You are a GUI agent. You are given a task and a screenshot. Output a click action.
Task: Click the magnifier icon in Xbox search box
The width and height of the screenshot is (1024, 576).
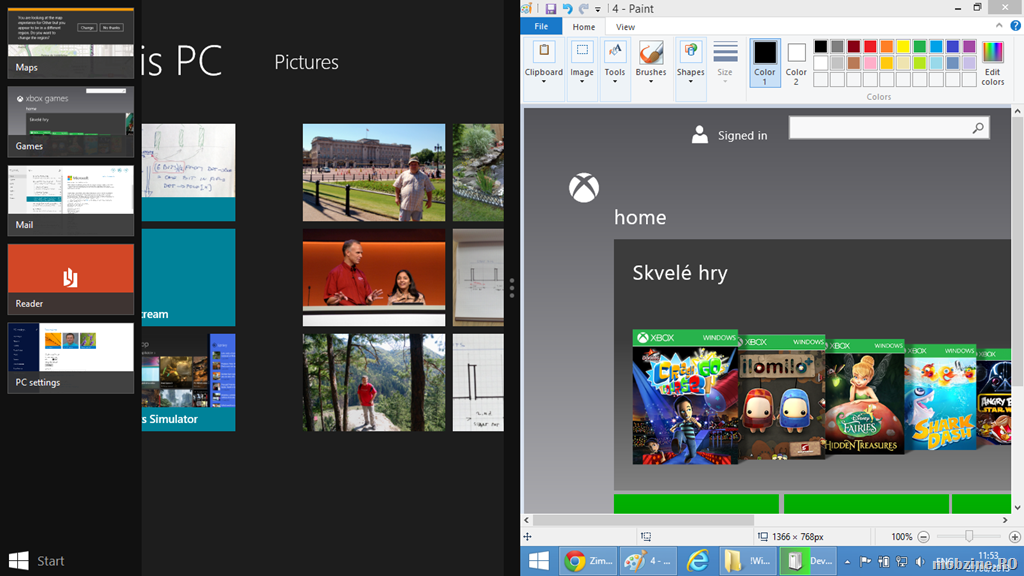(978, 128)
